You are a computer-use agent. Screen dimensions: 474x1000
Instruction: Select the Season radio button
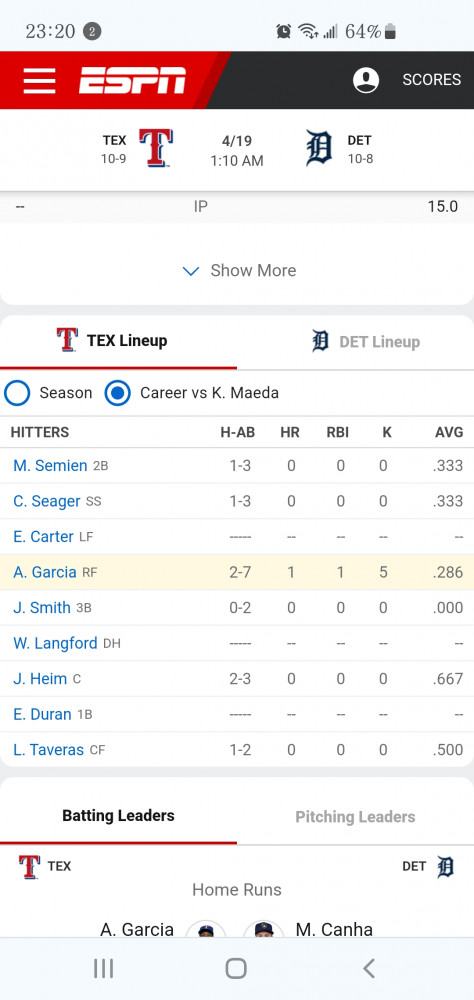coord(17,393)
